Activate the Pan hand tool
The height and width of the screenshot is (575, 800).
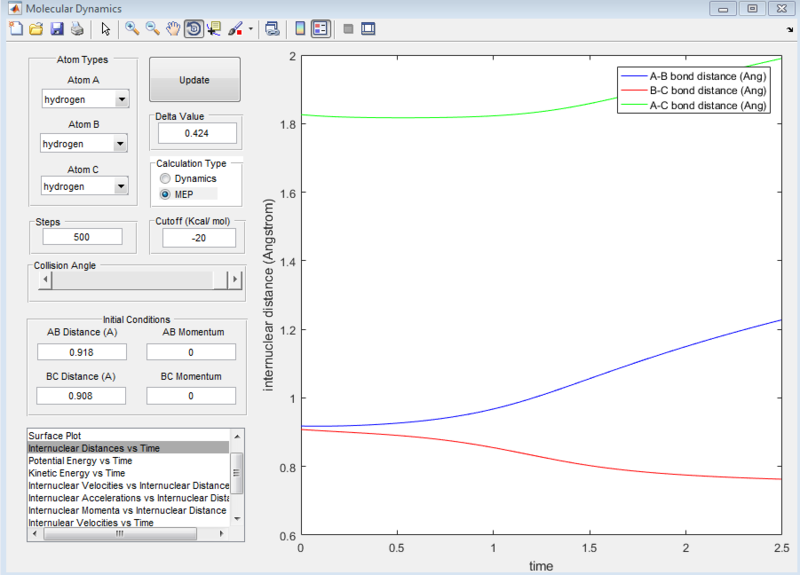(x=173, y=29)
